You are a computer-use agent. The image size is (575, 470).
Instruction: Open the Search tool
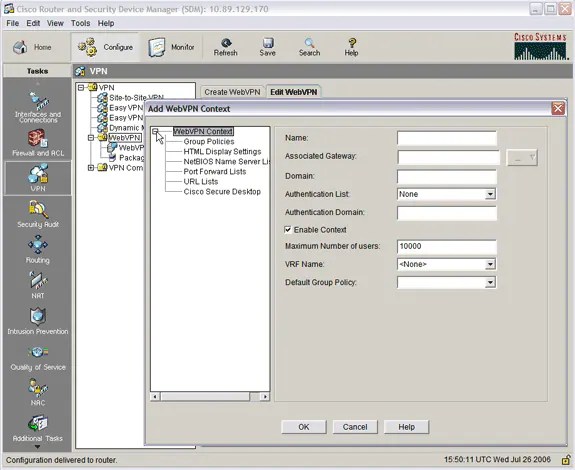tap(309, 47)
